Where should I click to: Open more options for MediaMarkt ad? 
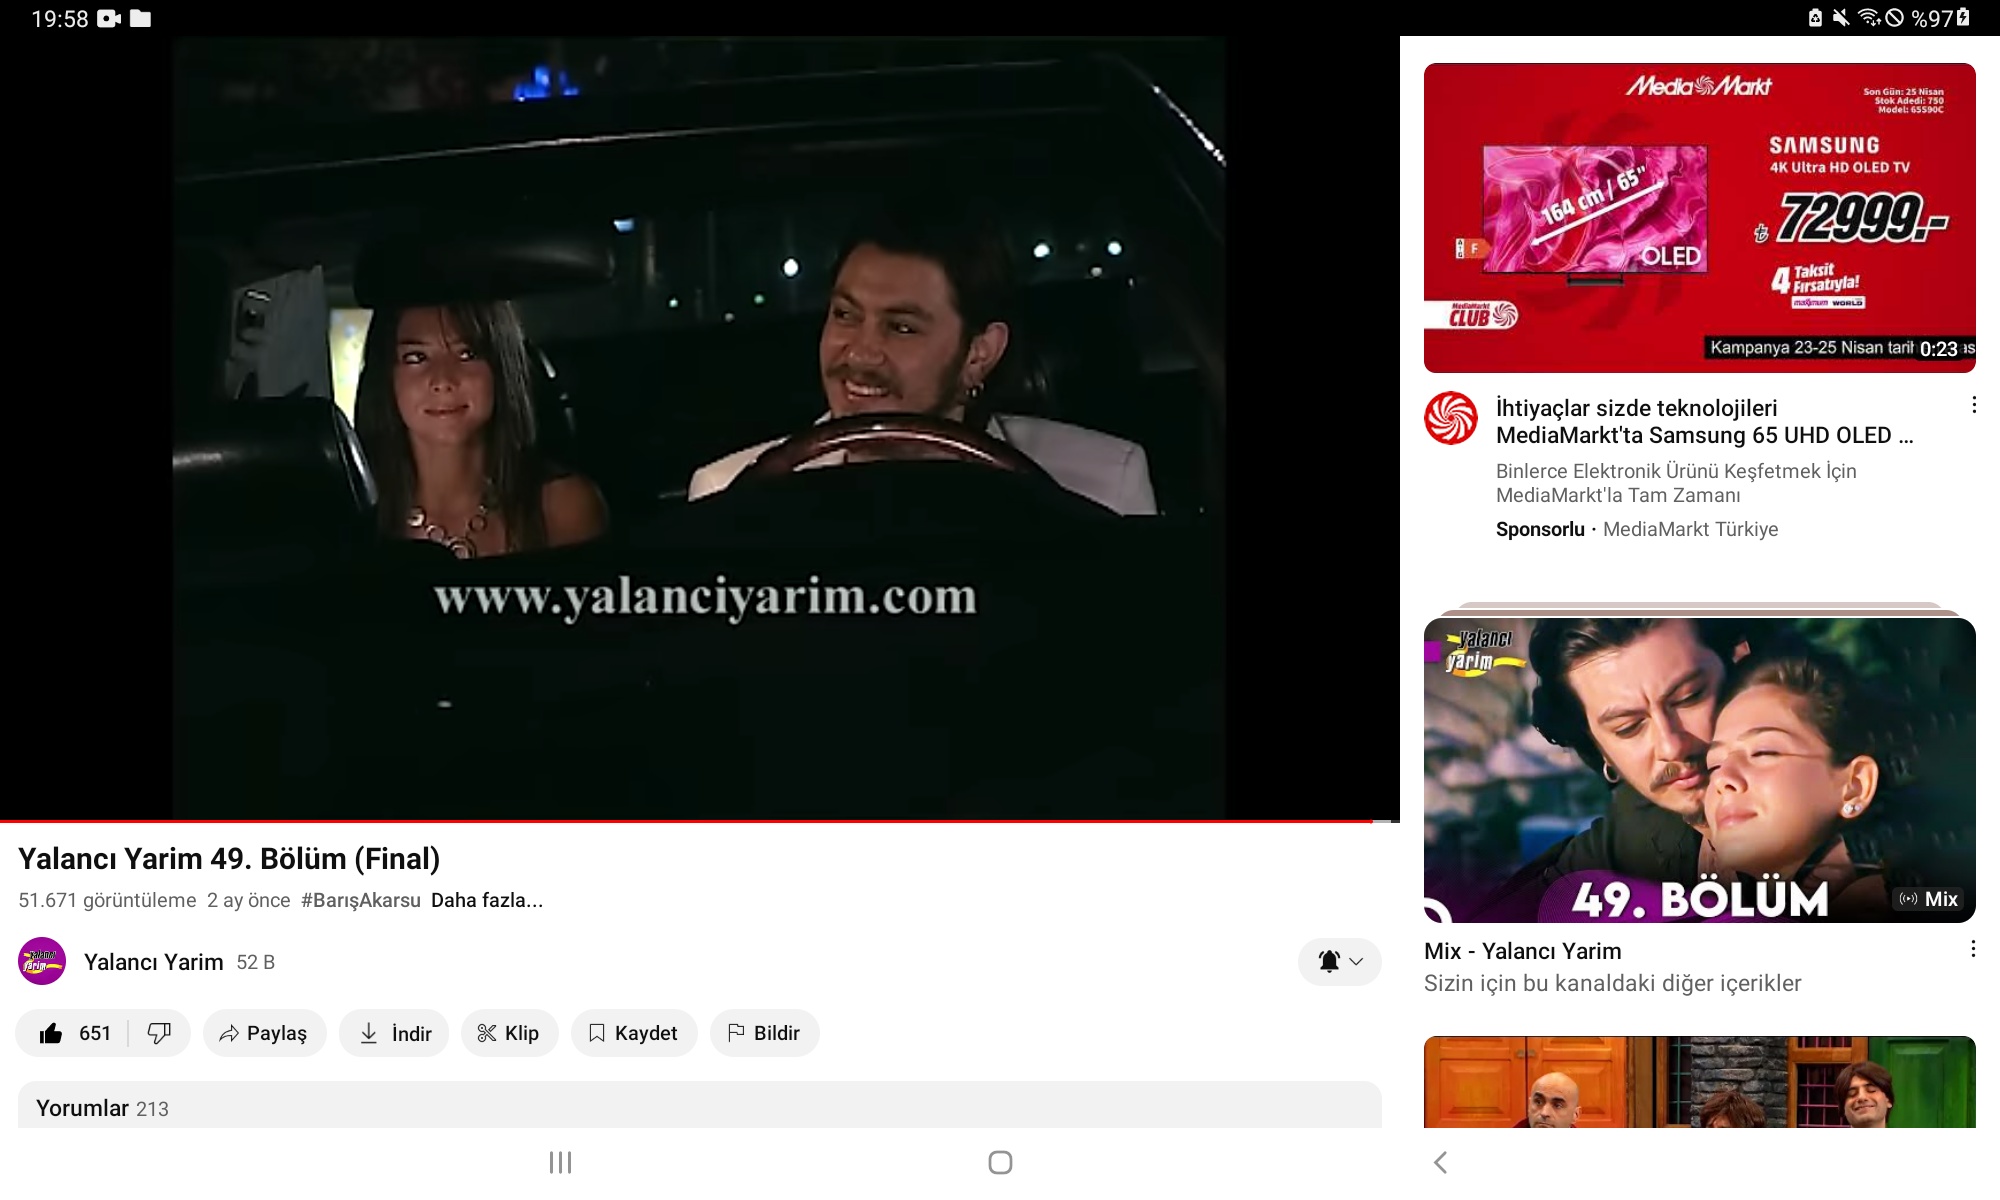point(1973,405)
